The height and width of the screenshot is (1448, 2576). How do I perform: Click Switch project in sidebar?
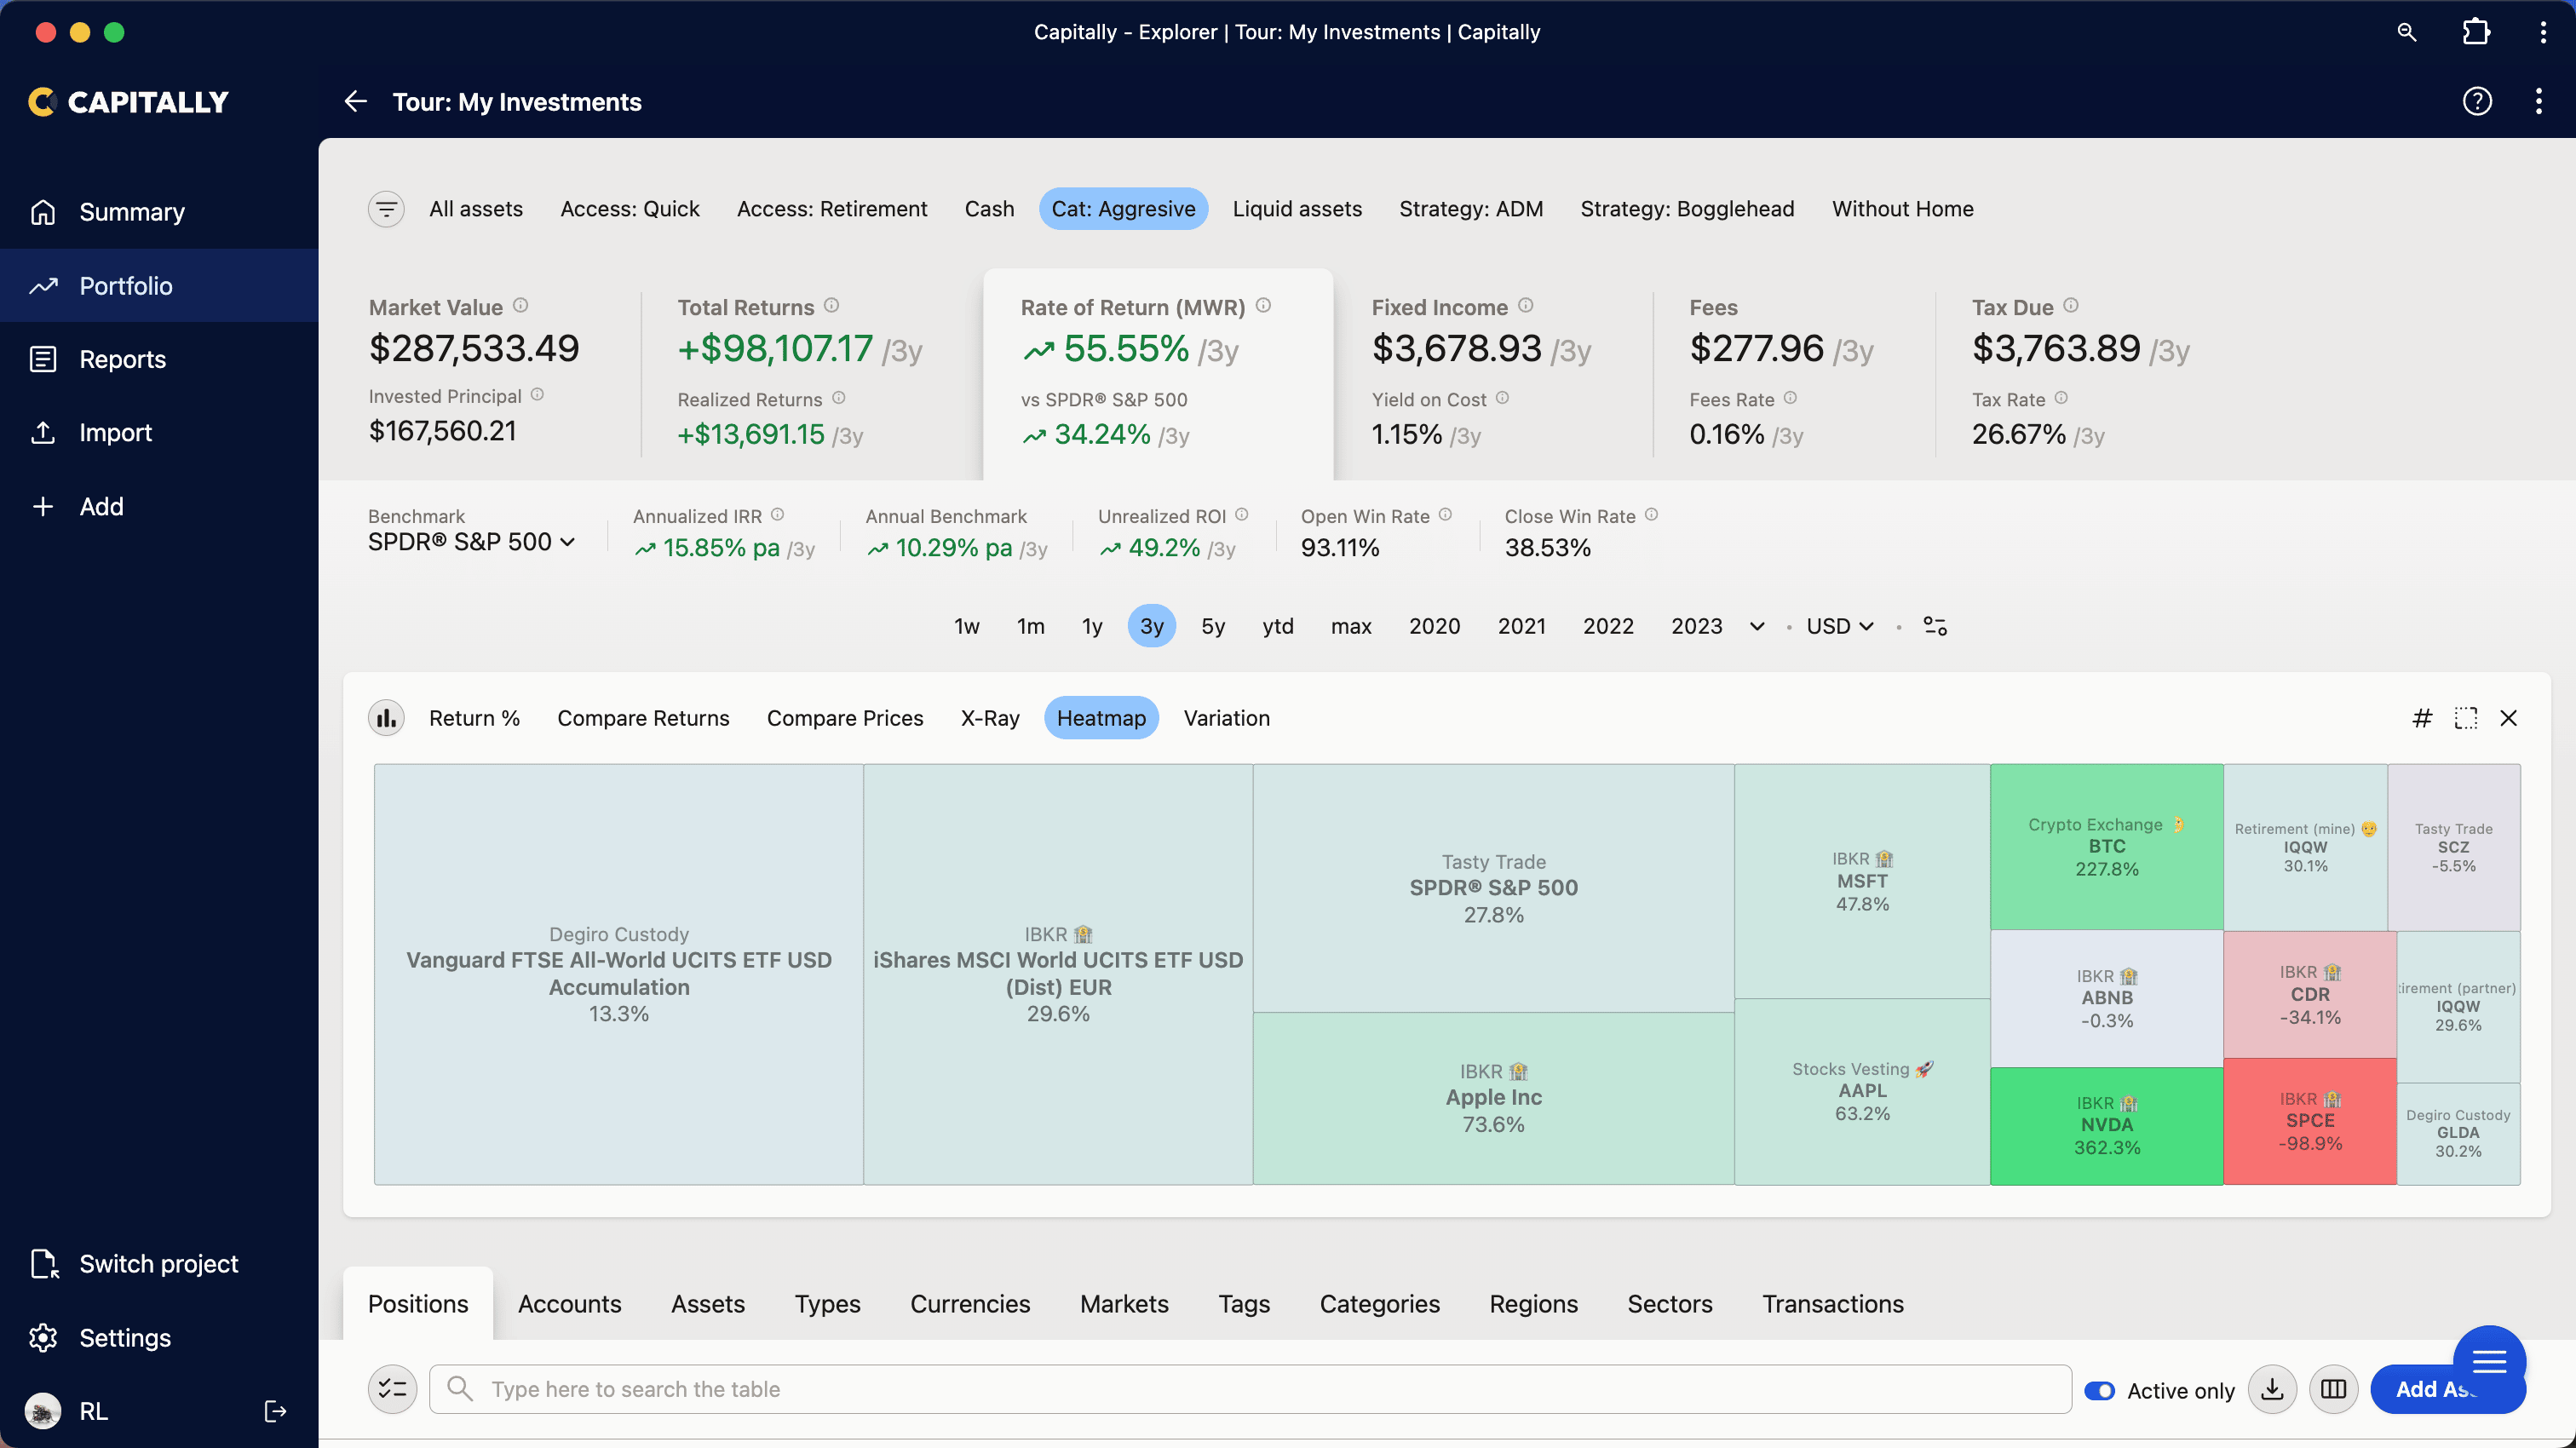point(159,1264)
